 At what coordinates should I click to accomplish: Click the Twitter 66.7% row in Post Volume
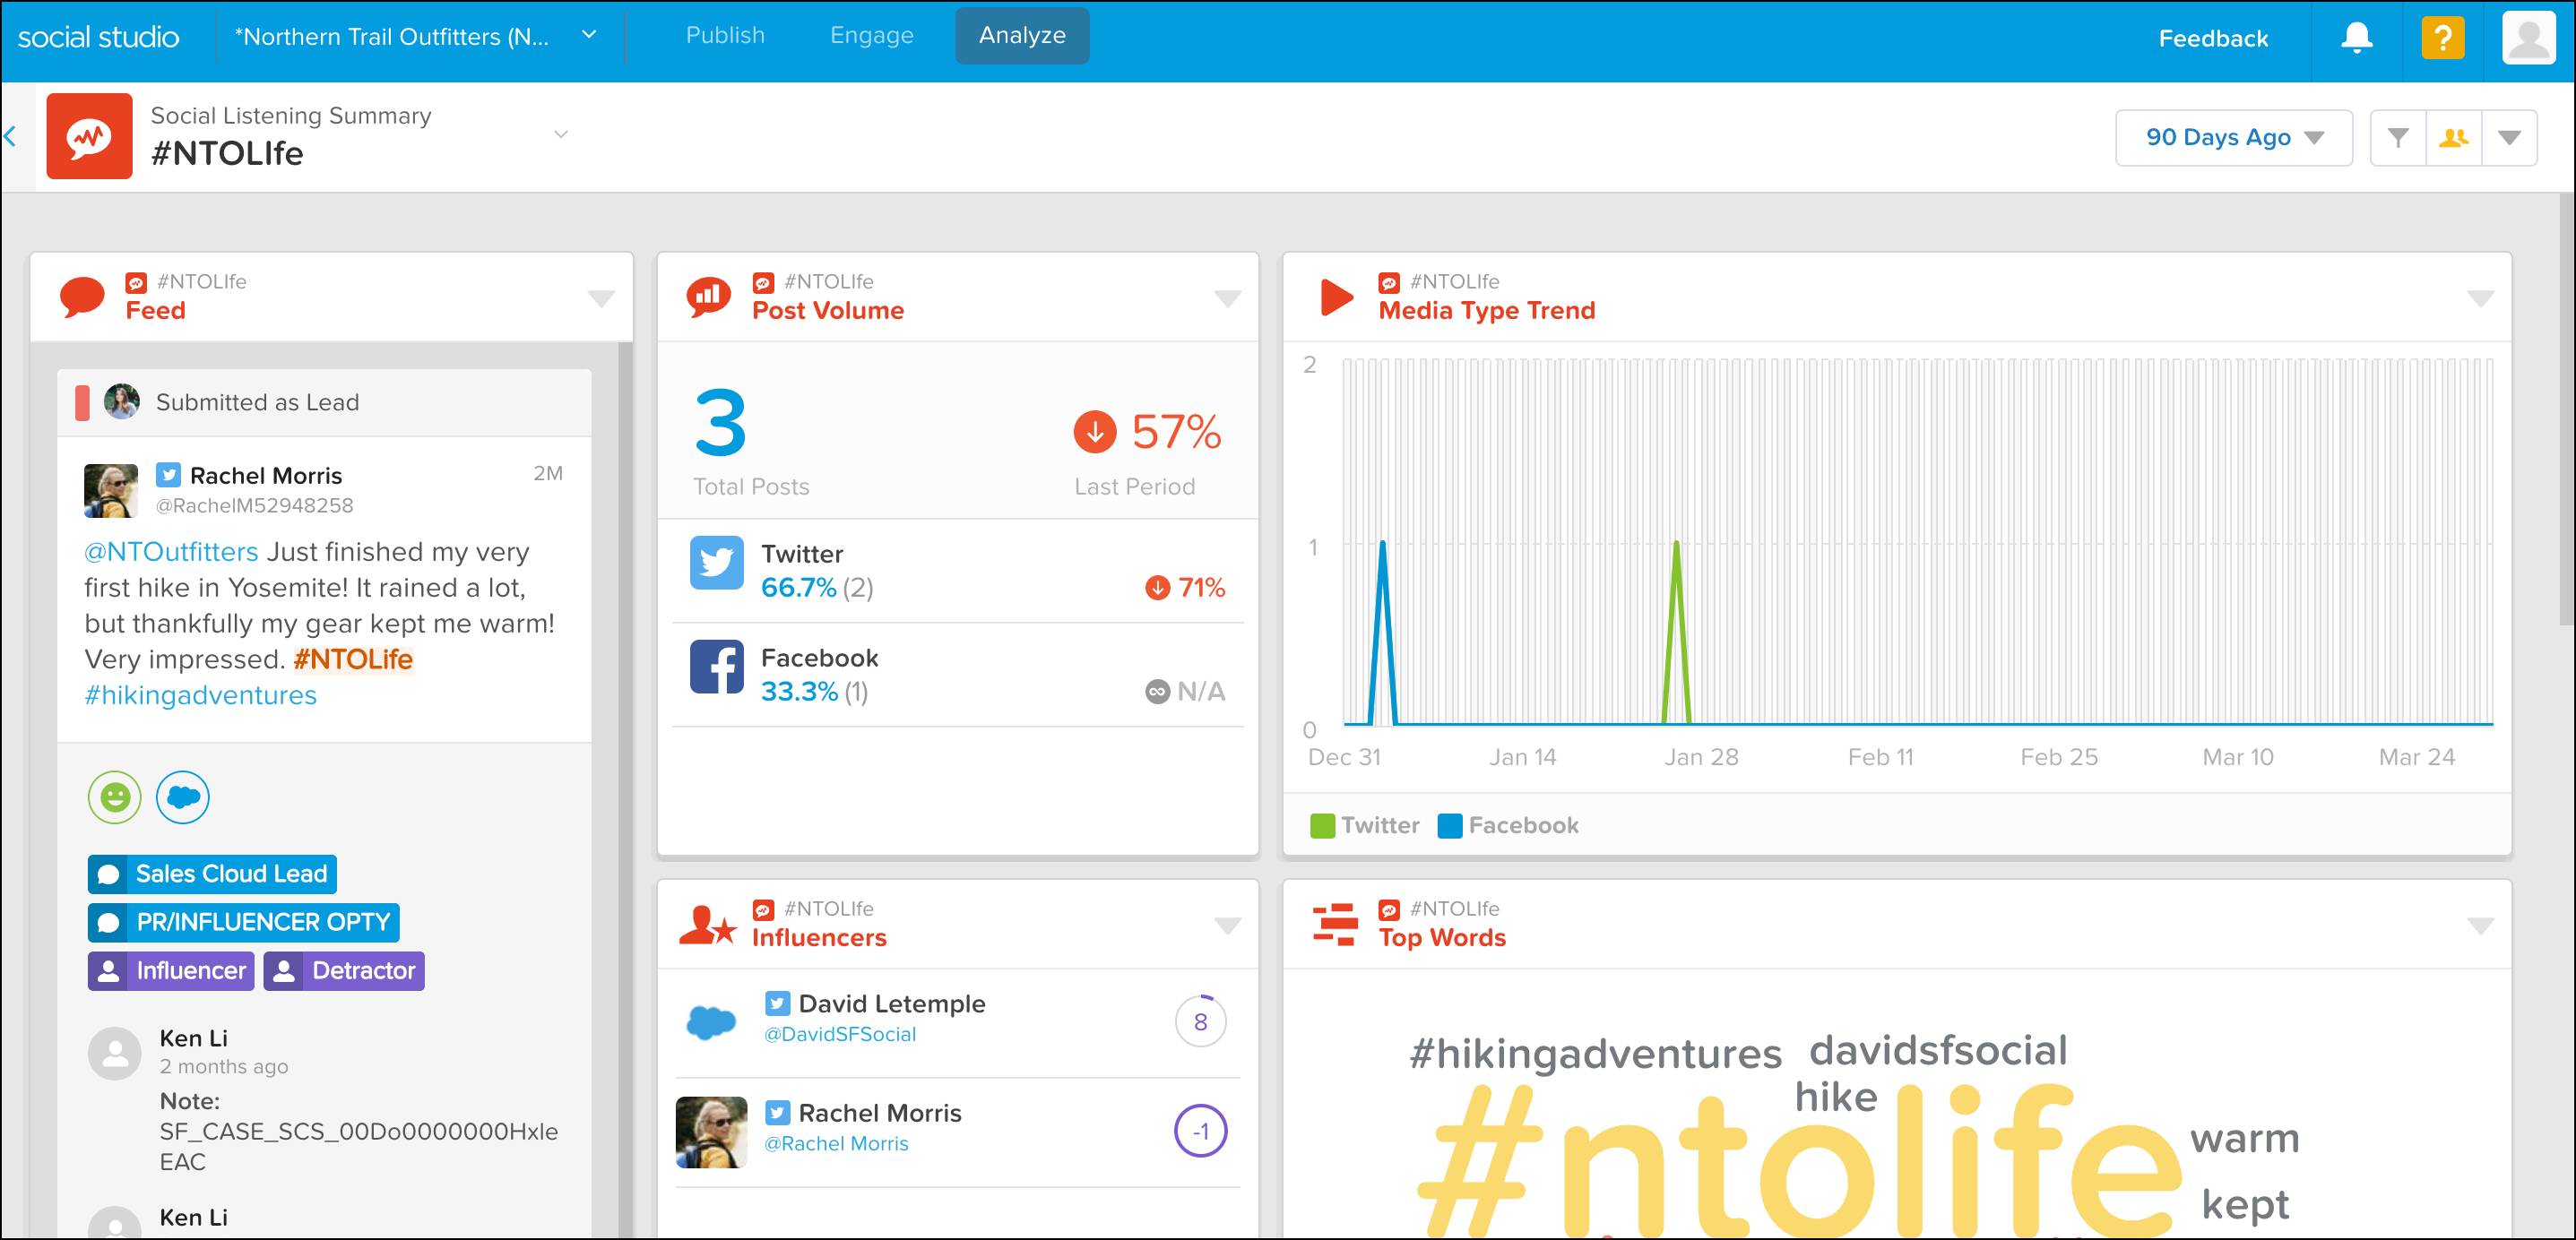(x=958, y=570)
